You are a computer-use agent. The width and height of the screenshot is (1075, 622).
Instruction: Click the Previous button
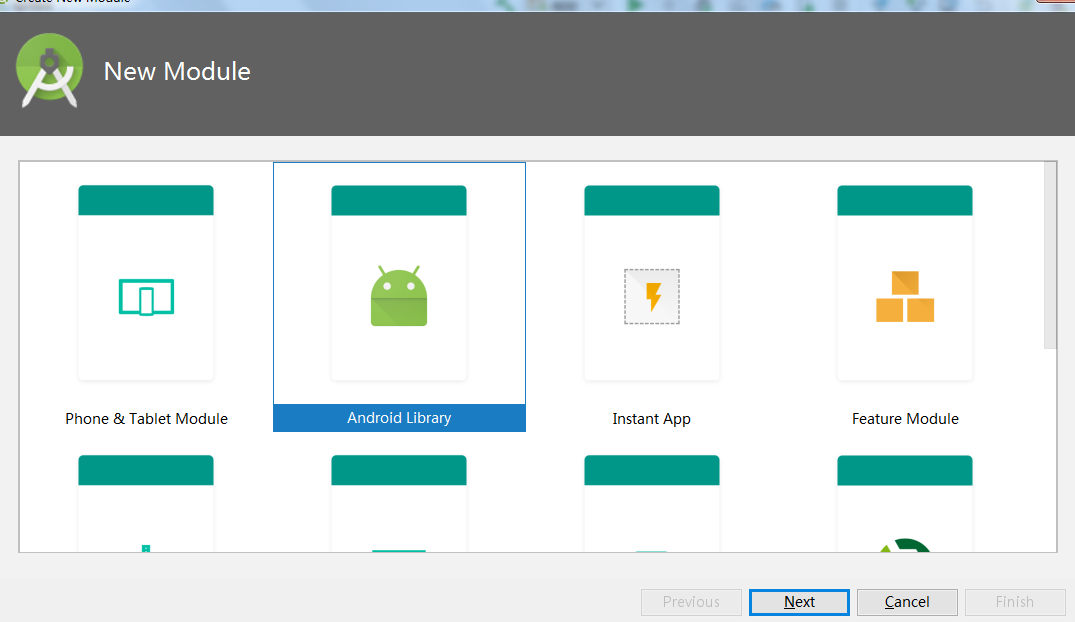691,602
